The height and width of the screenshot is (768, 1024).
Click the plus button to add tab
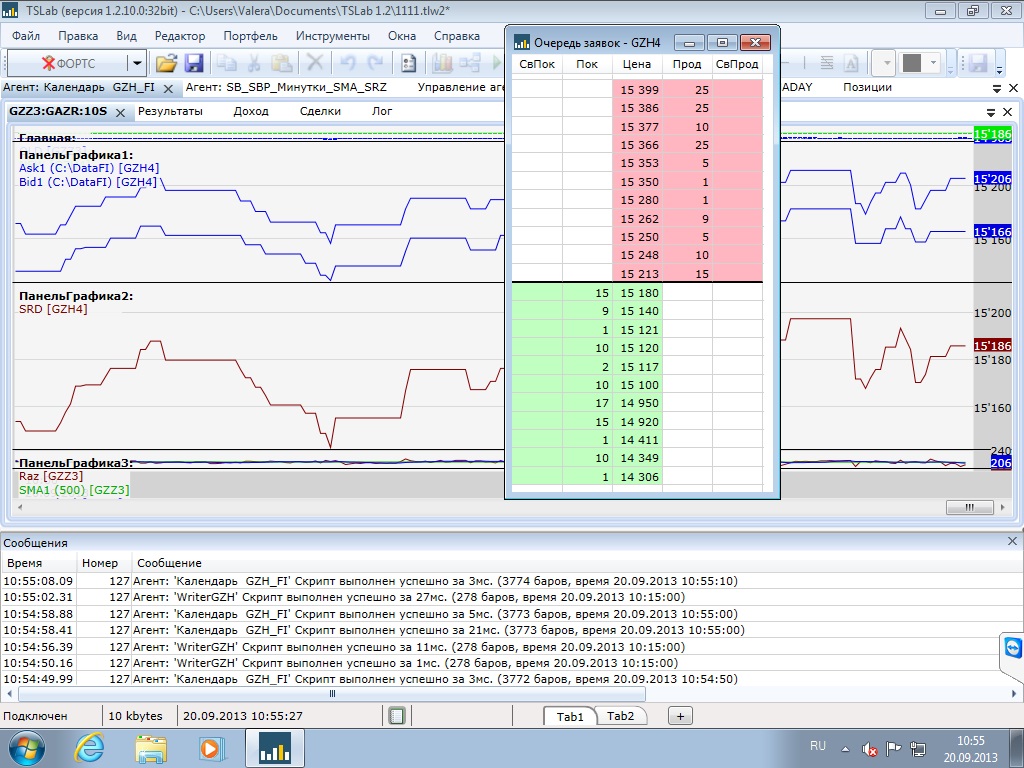680,716
